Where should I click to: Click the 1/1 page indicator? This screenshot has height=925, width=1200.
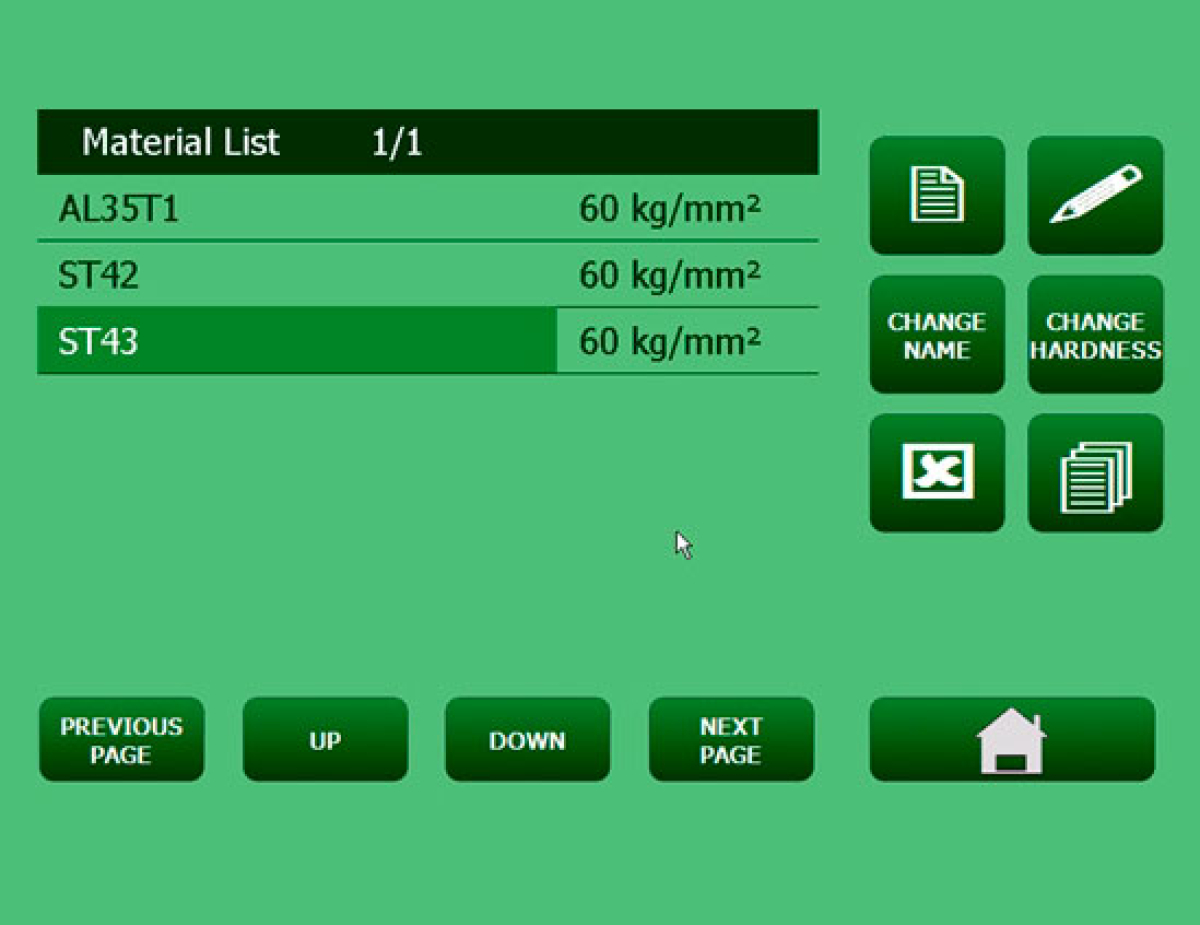click(x=397, y=142)
